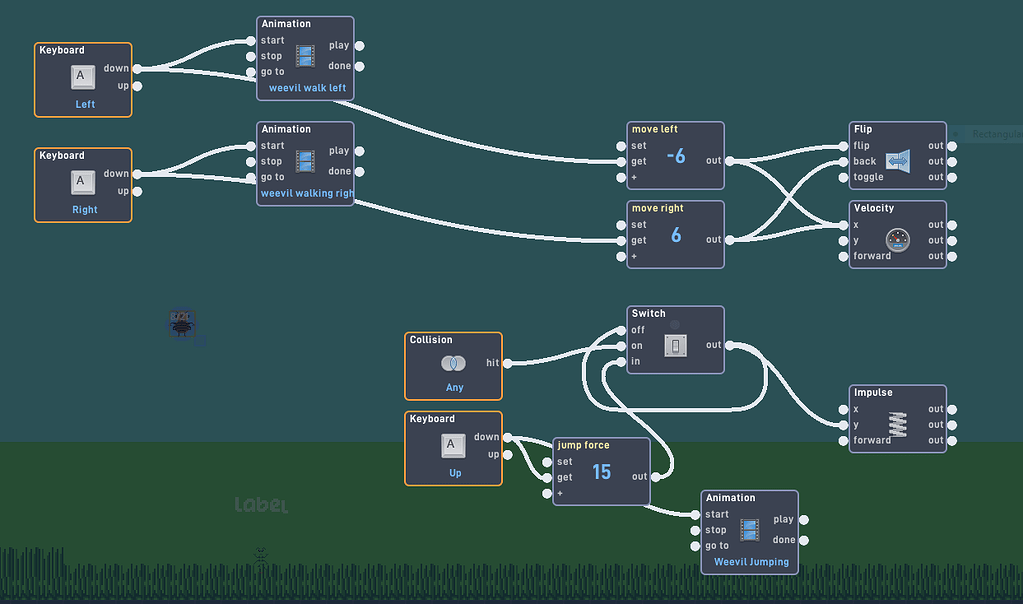Click the flip arrows icon in Flip node
This screenshot has height=604, width=1023.
(x=898, y=161)
